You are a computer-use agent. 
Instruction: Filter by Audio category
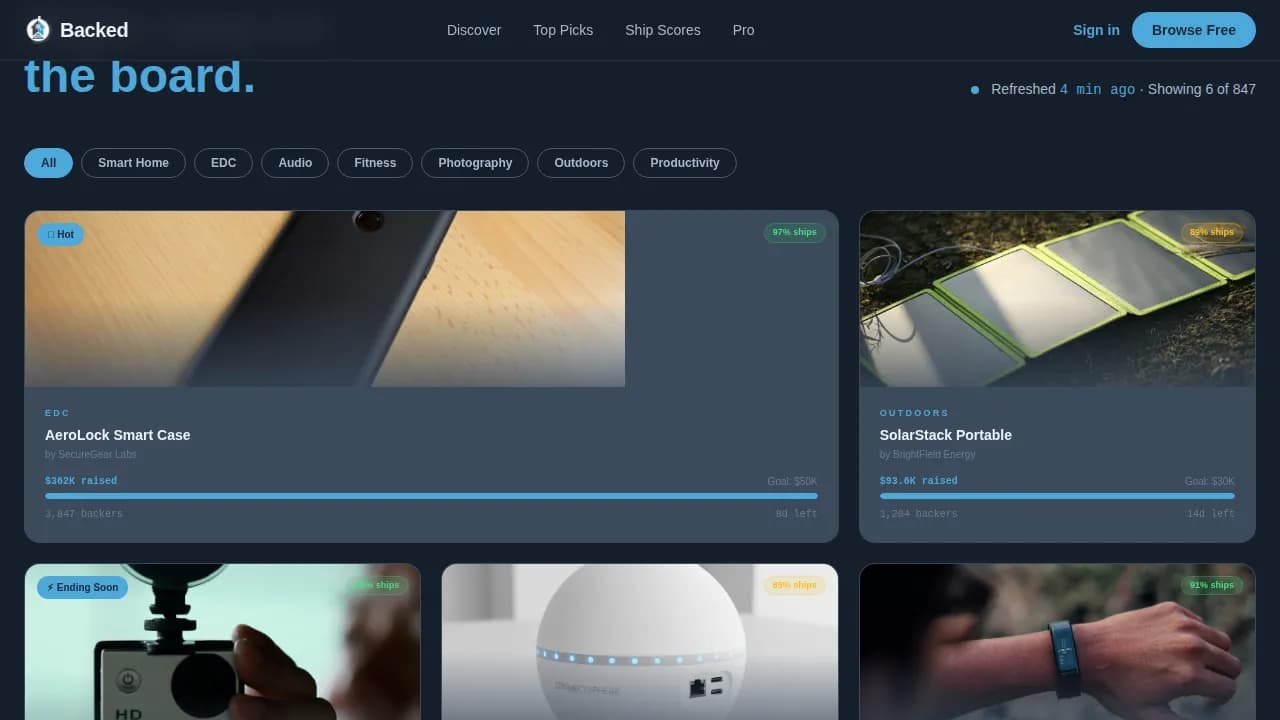(295, 163)
